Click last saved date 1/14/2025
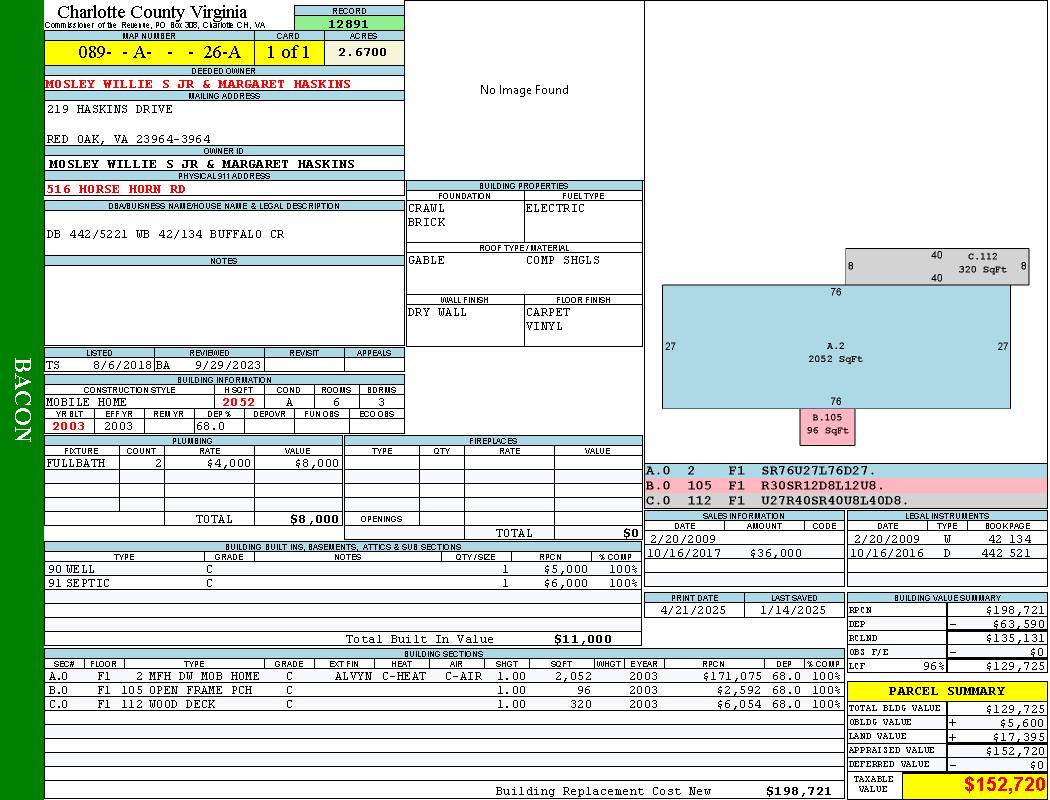 [x=793, y=610]
